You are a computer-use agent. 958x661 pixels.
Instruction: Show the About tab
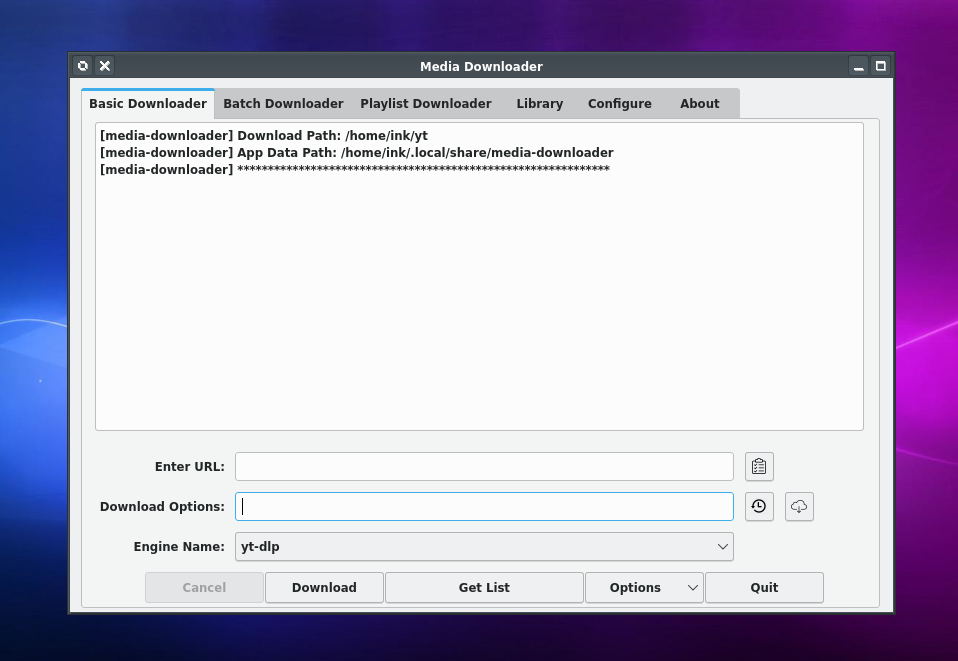coord(700,104)
